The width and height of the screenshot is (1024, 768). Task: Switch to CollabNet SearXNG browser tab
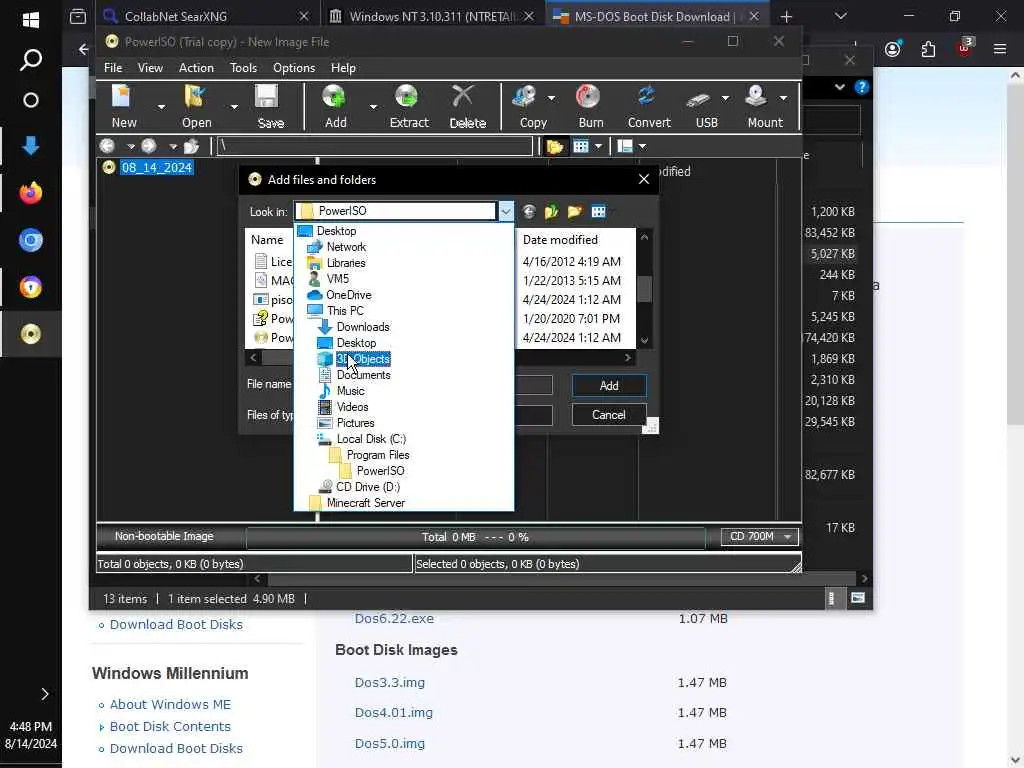[208, 16]
